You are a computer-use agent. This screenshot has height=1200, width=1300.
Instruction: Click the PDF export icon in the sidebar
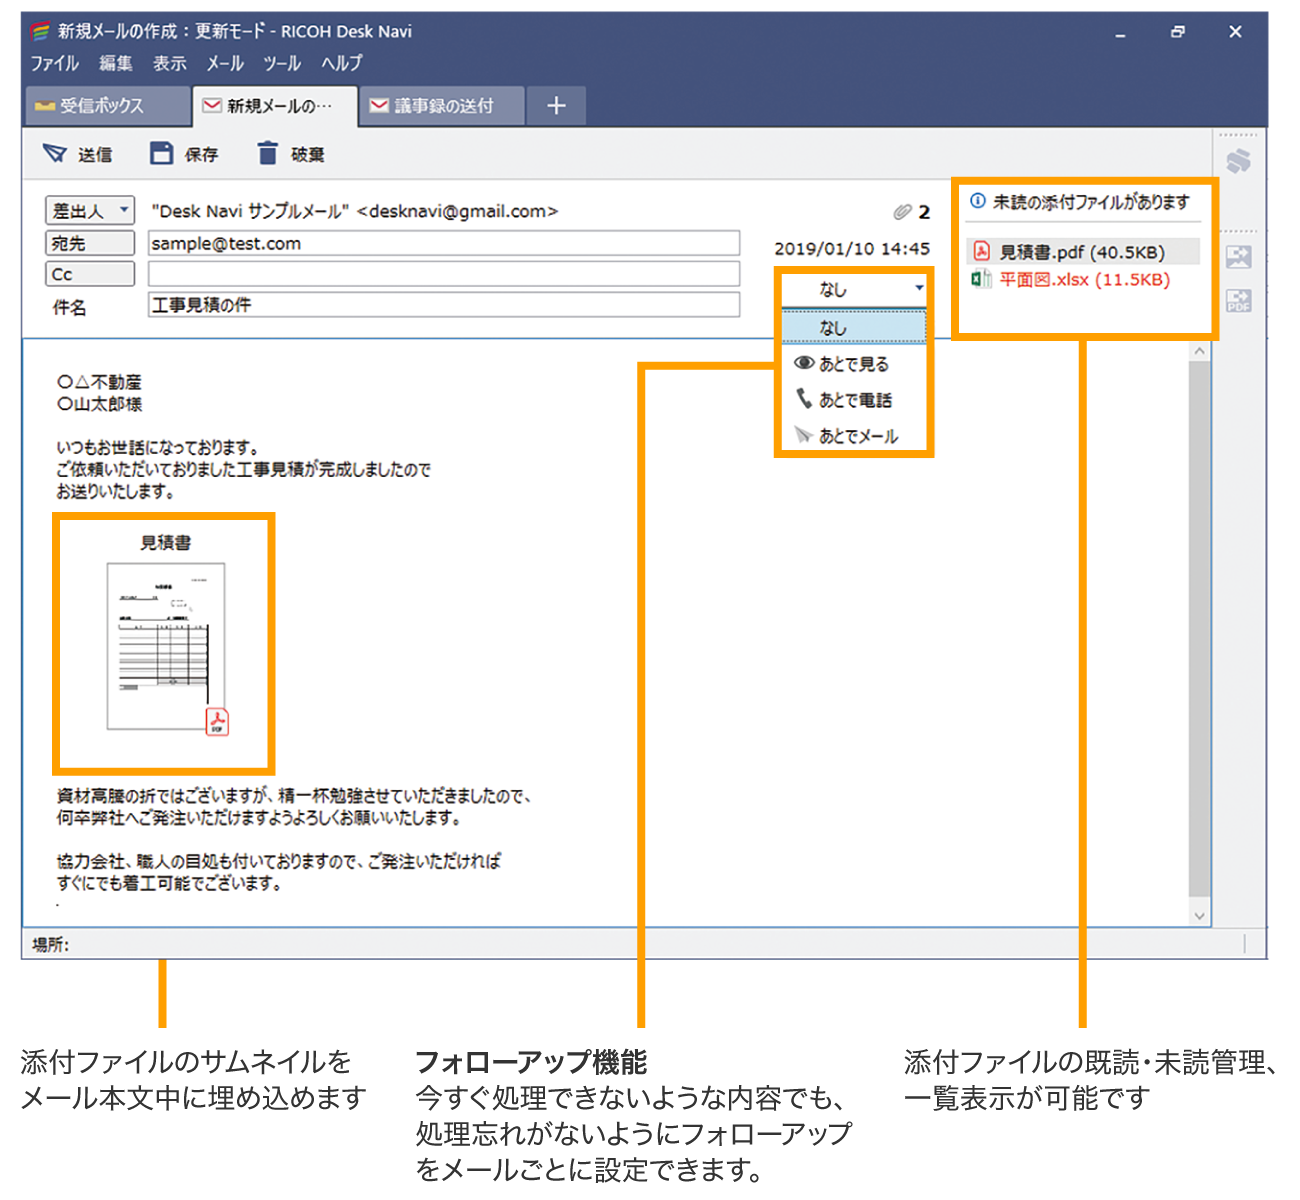pos(1239,299)
